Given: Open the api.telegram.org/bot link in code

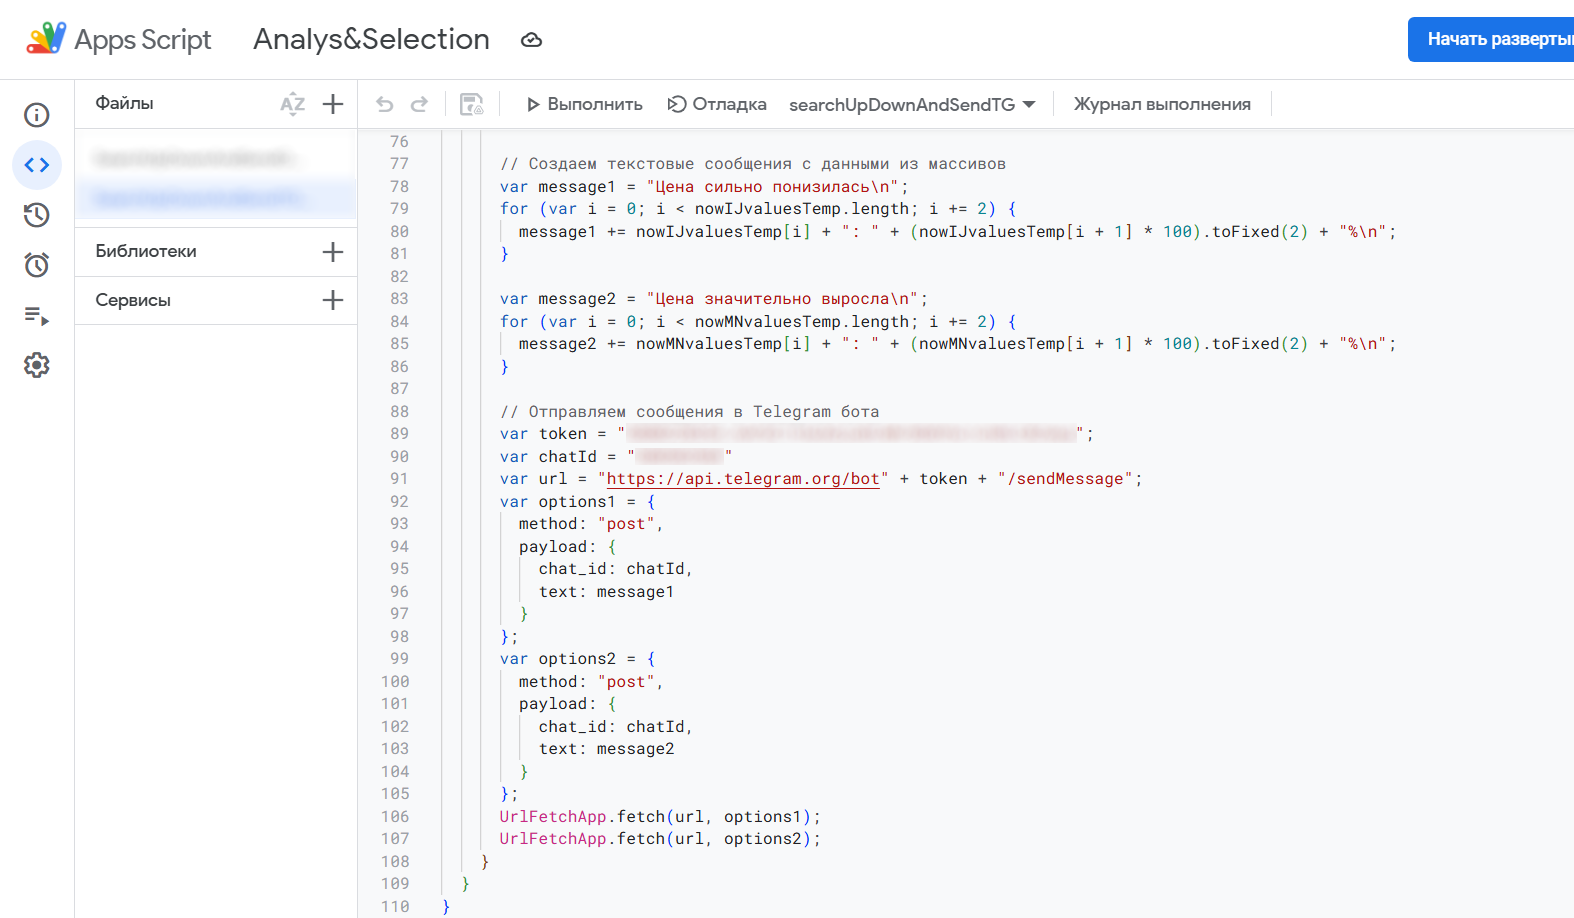Looking at the screenshot, I should (x=743, y=479).
